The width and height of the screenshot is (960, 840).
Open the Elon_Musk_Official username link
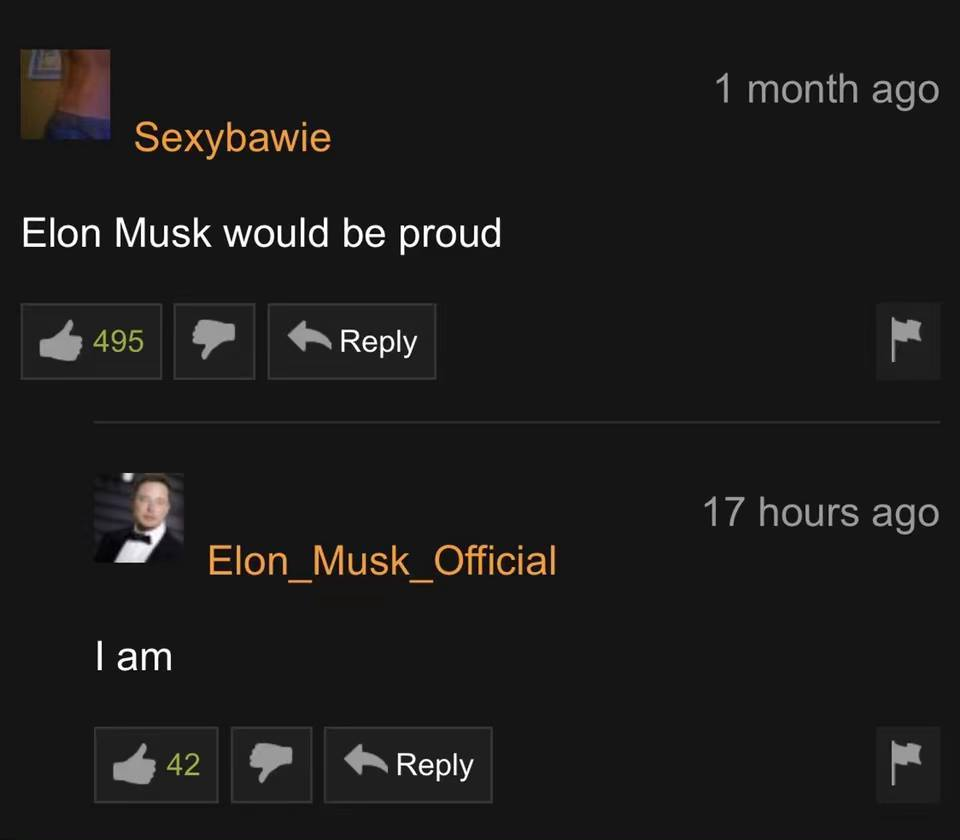click(x=382, y=561)
